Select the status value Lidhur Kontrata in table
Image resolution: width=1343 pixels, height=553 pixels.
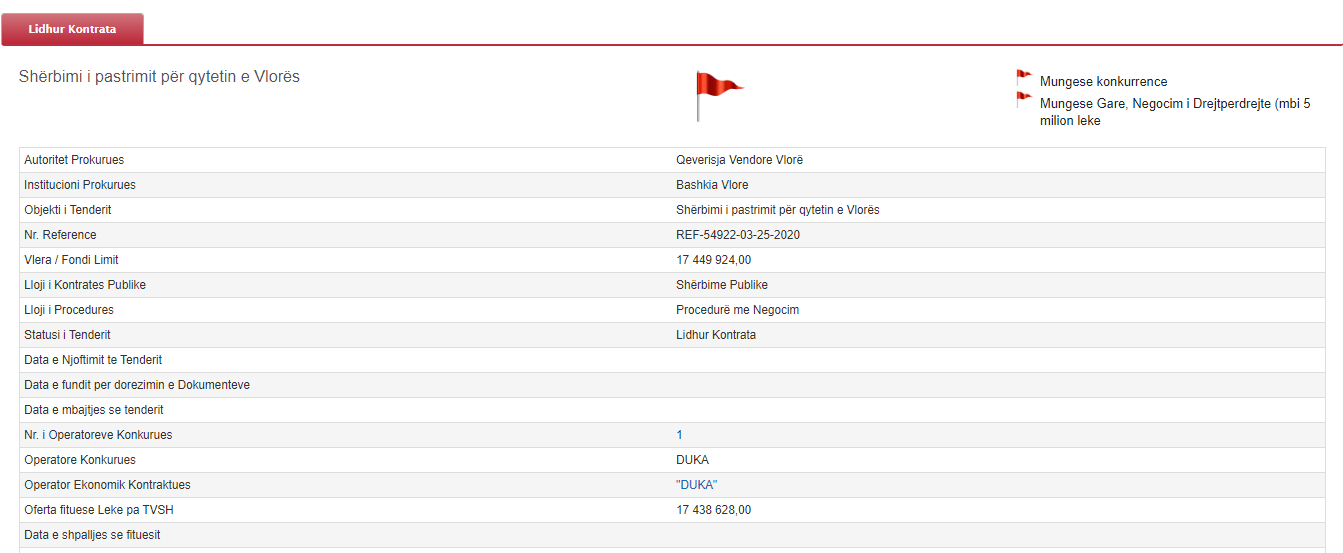[716, 335]
